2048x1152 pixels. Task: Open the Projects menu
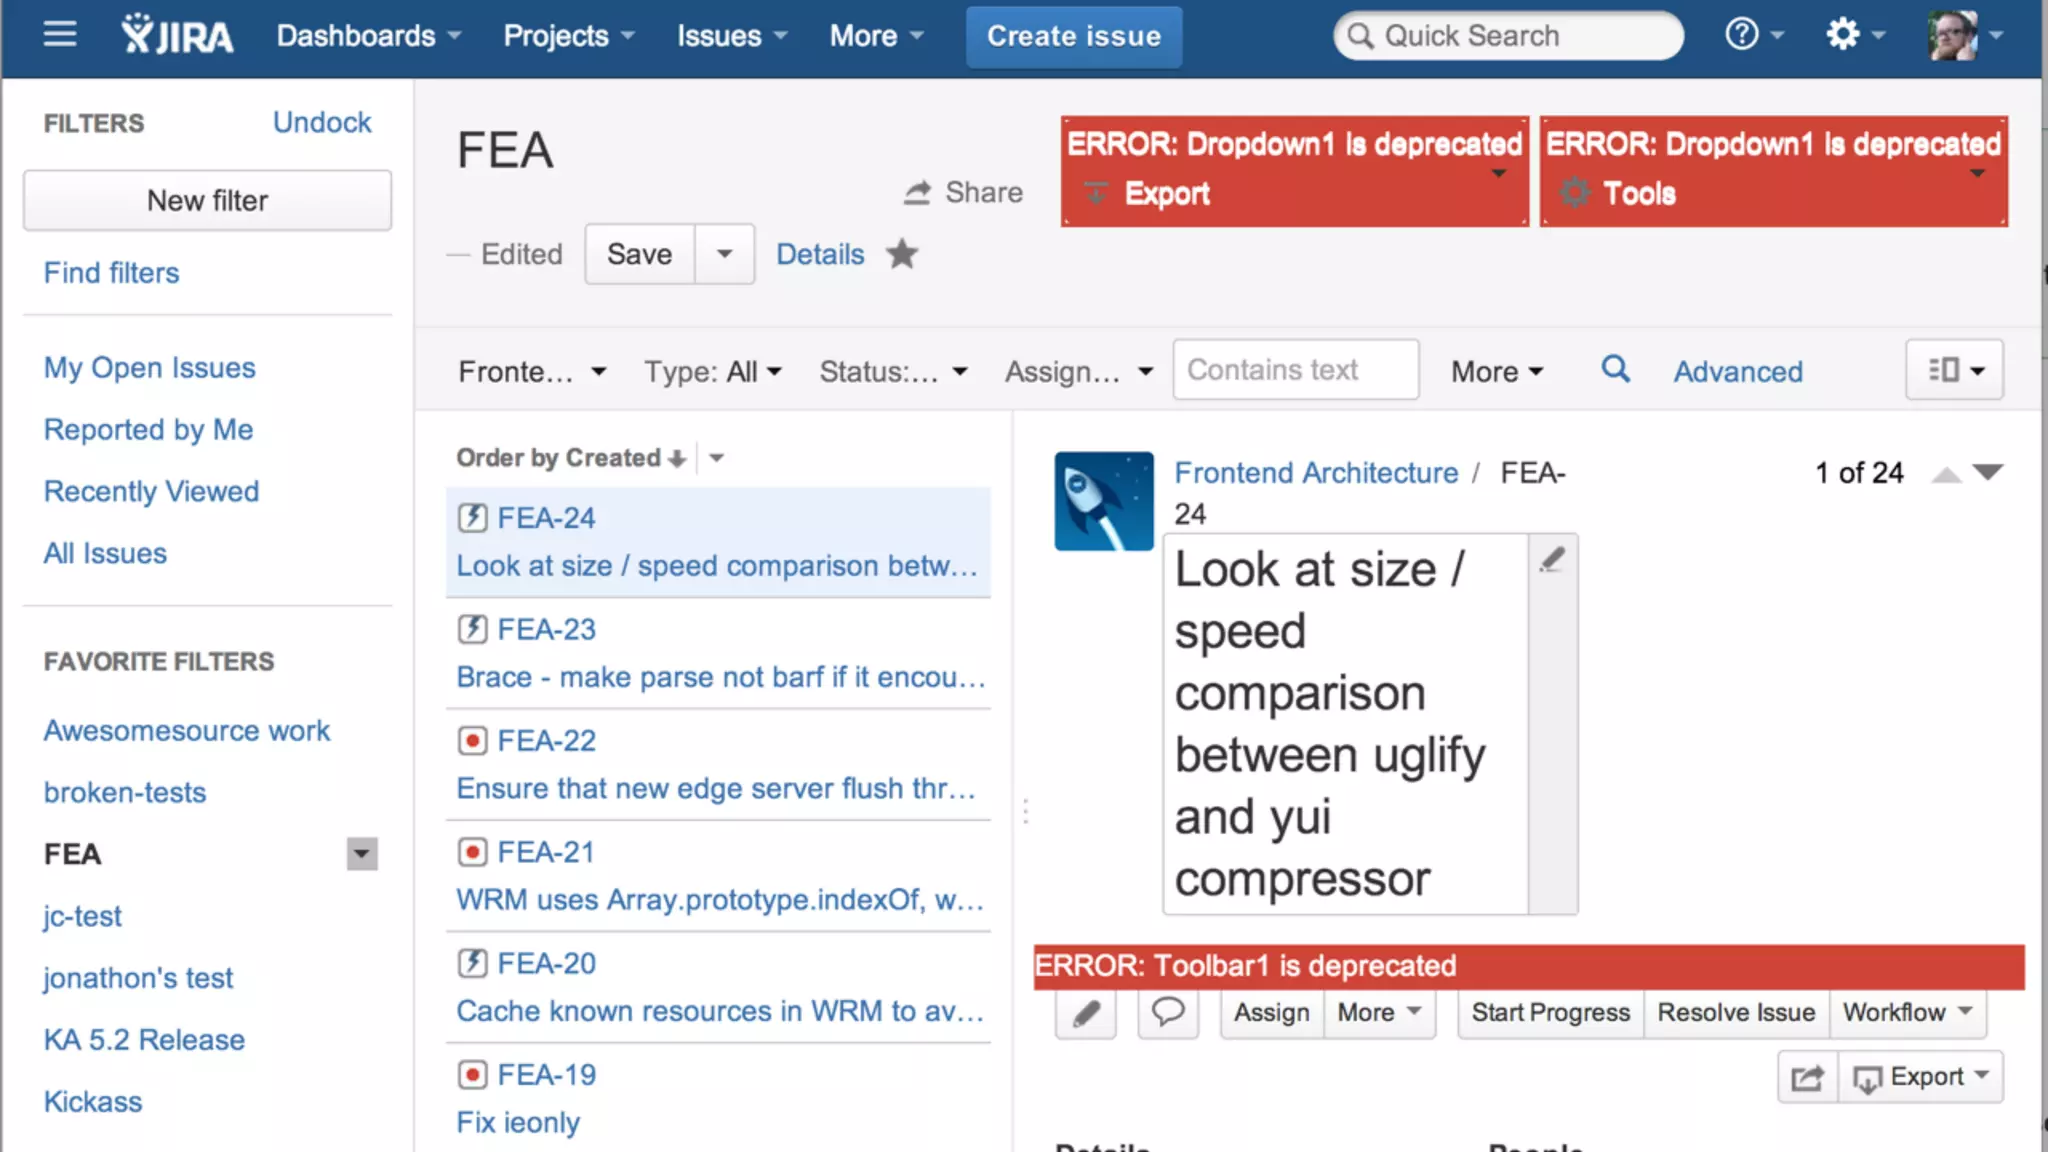[568, 36]
